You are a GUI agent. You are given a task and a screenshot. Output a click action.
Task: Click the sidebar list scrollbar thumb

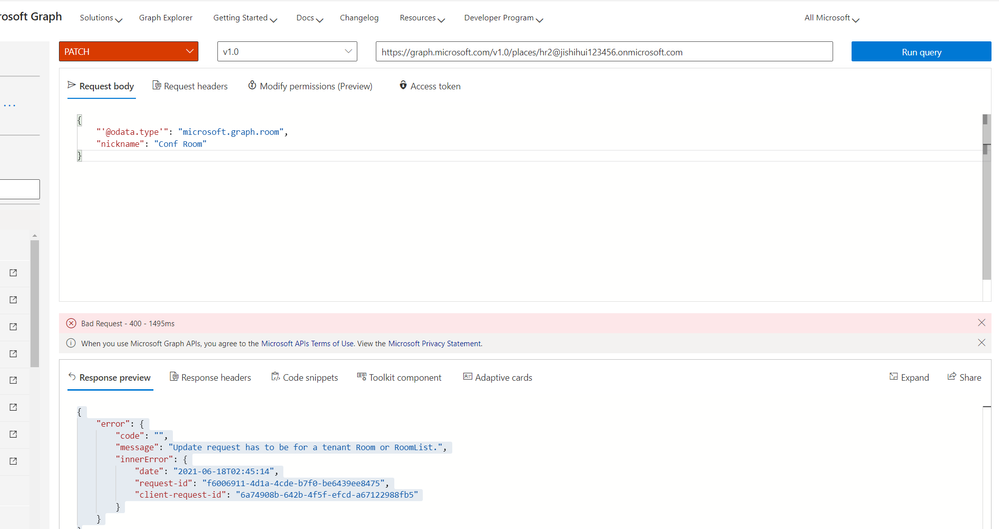tap(34, 303)
